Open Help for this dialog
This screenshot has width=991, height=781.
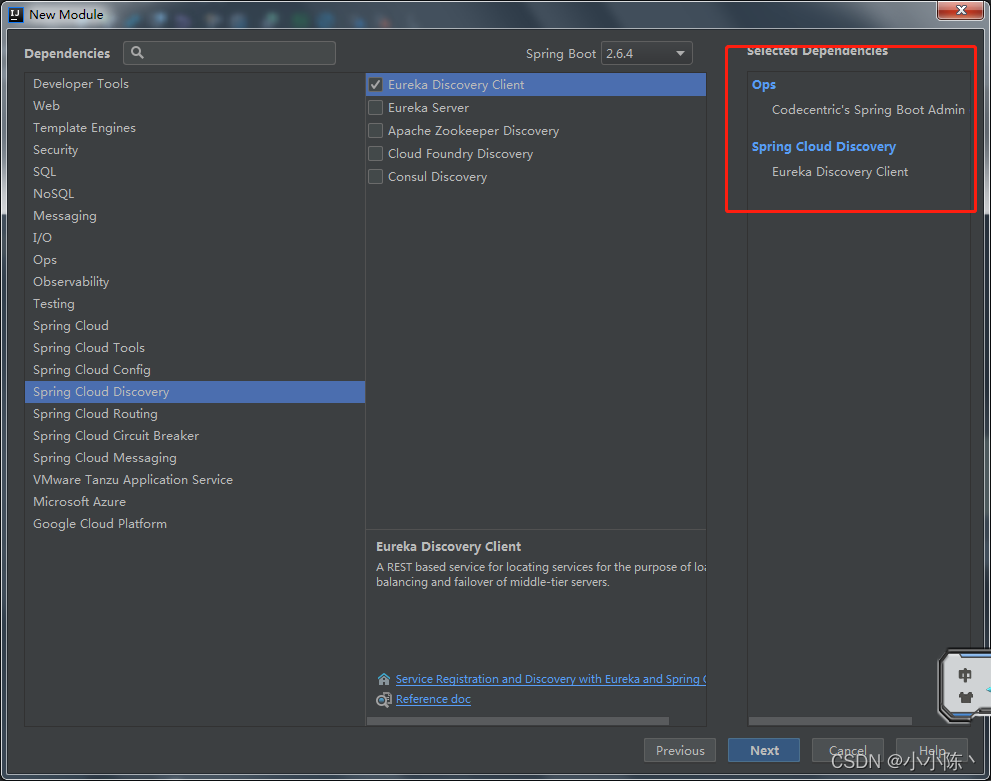[x=932, y=750]
